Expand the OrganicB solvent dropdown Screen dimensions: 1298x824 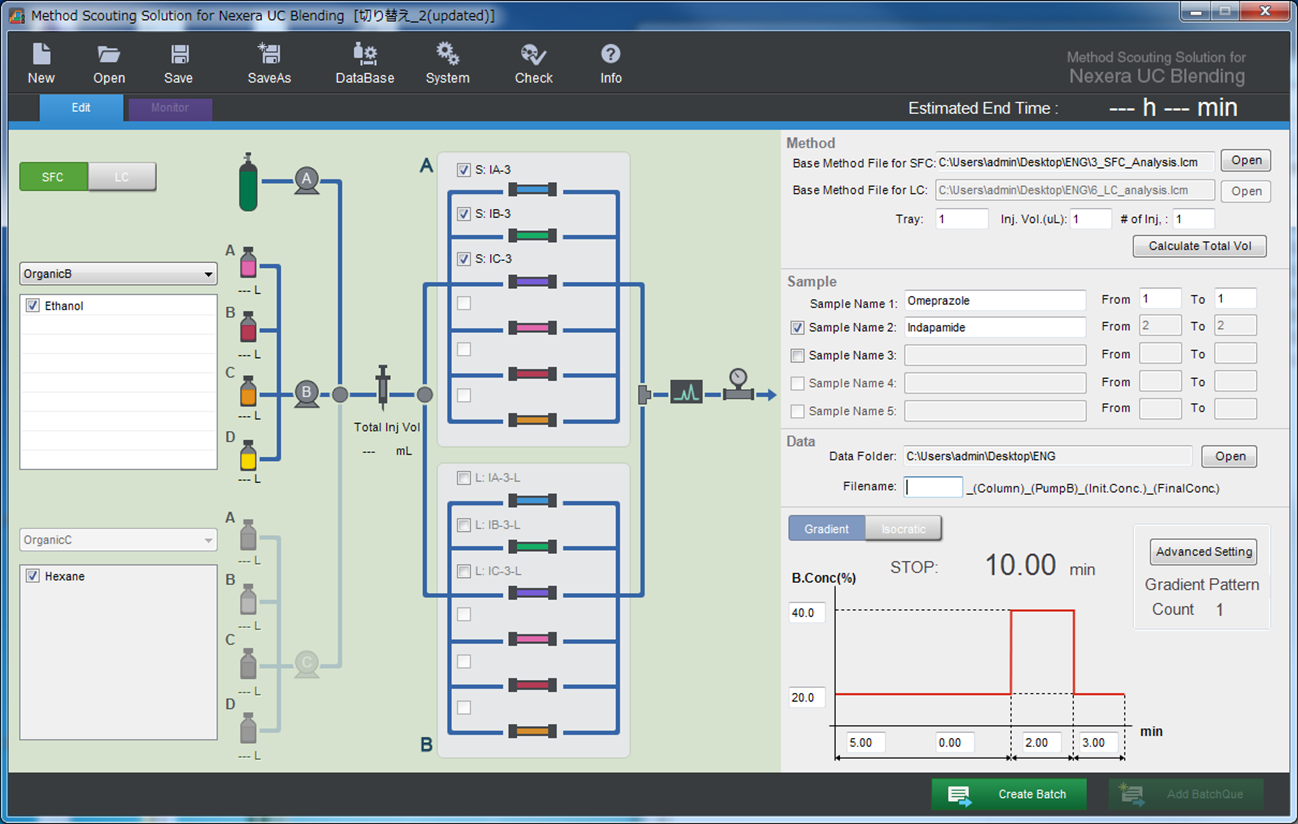(118, 273)
